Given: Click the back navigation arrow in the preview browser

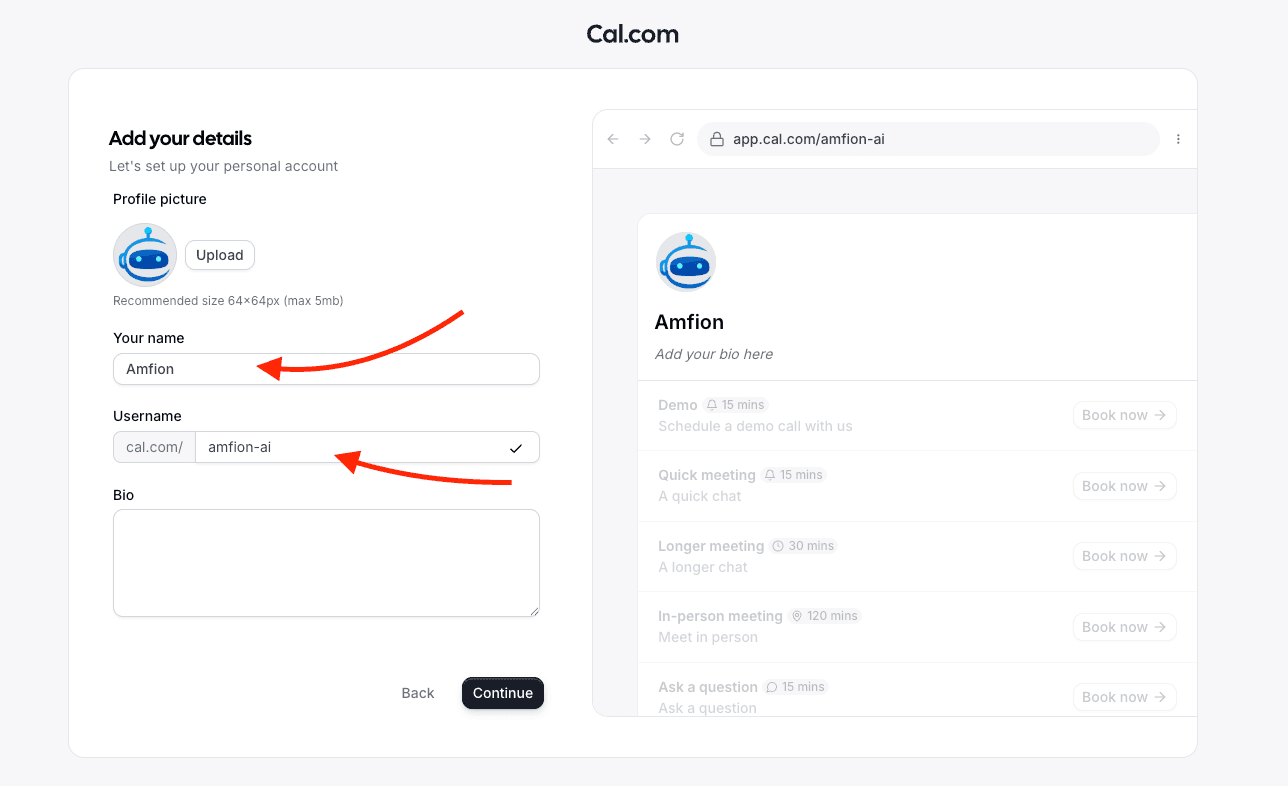Looking at the screenshot, I should click(613, 139).
